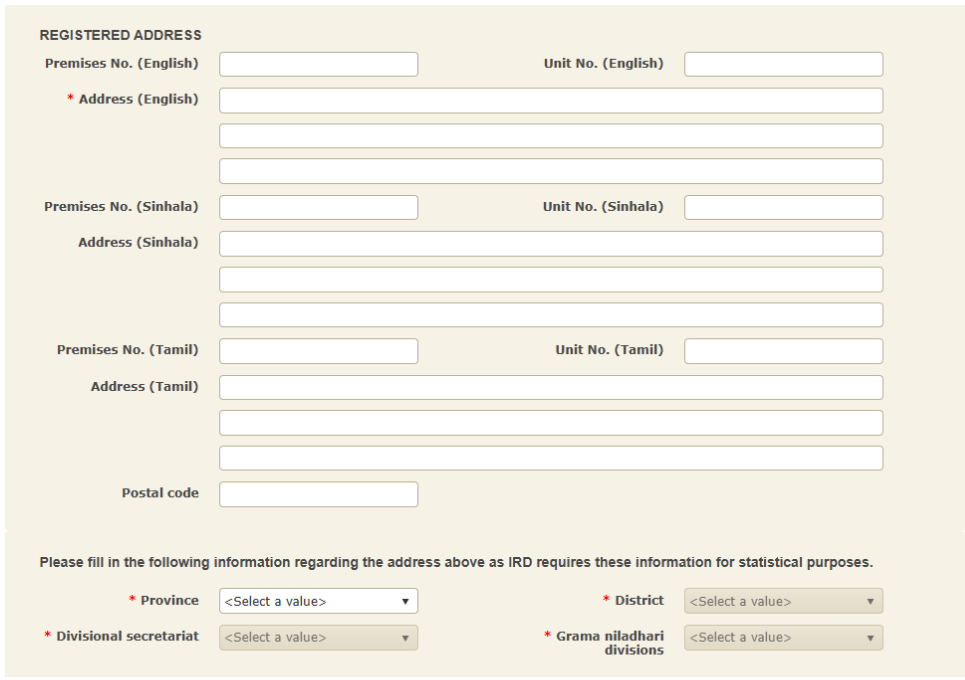
Task: Click the third Address (Tamil) line field
Action: (x=550, y=458)
